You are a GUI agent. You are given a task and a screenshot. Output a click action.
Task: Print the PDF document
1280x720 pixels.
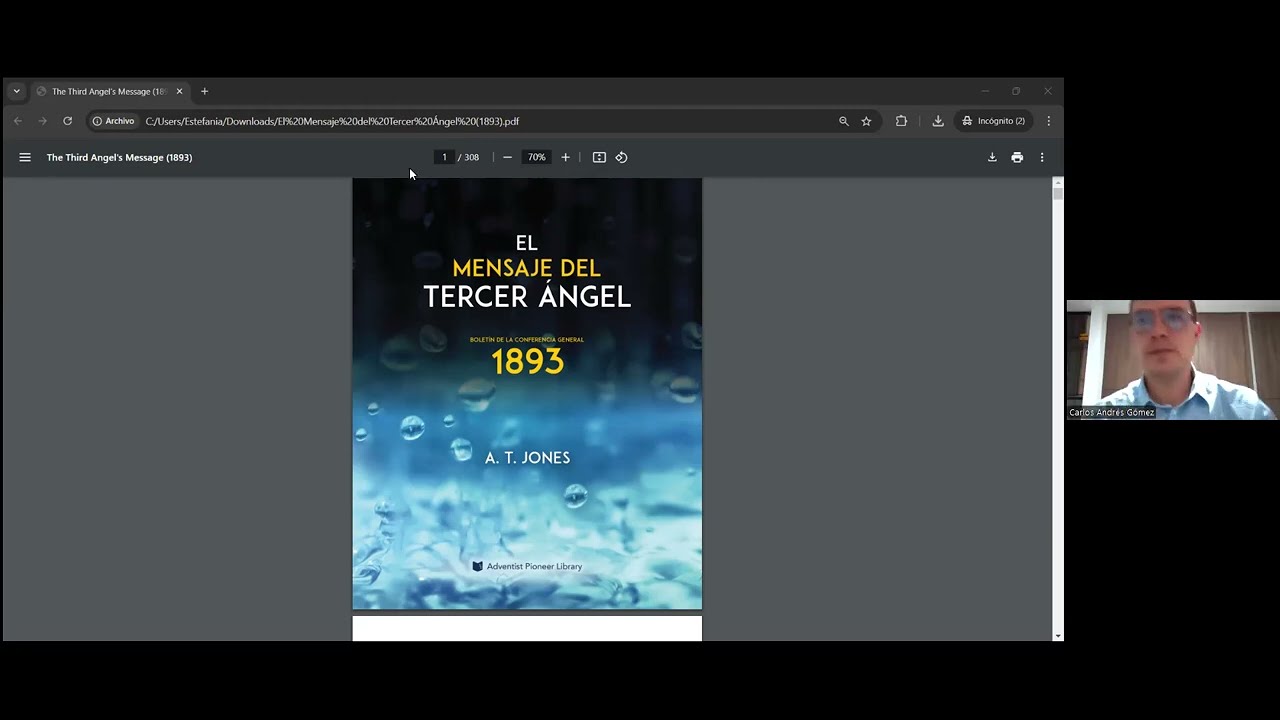point(1017,157)
